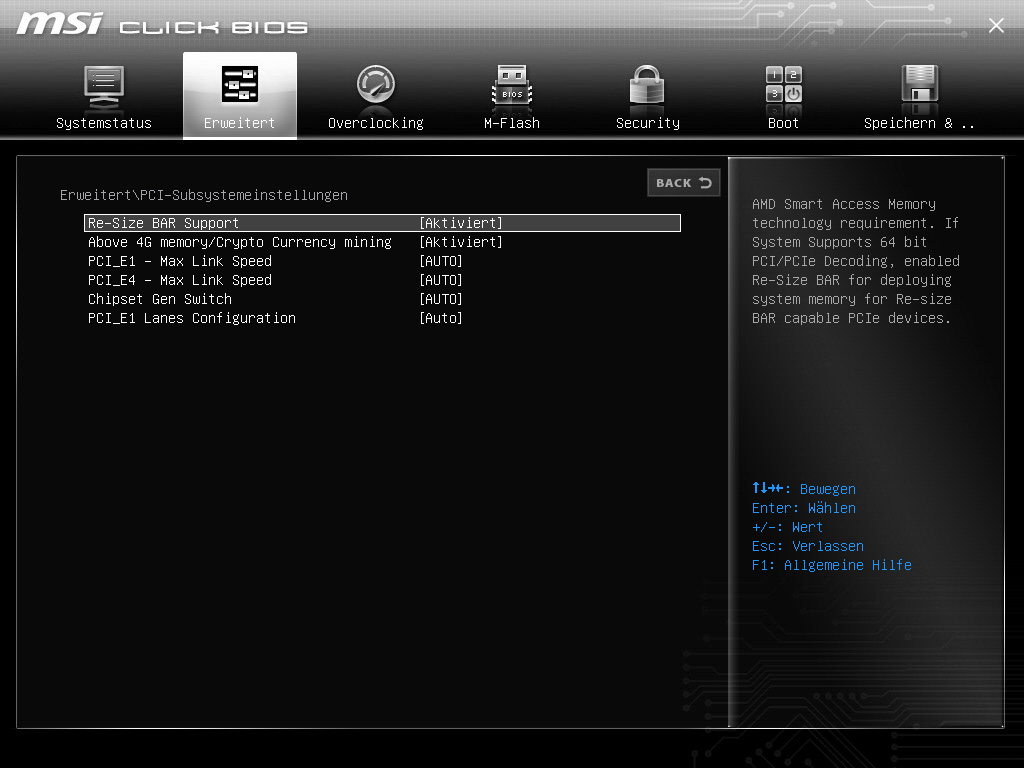Click the F1: Allgemeine Hilfe hint
Viewport: 1024px width, 768px height.
831,565
